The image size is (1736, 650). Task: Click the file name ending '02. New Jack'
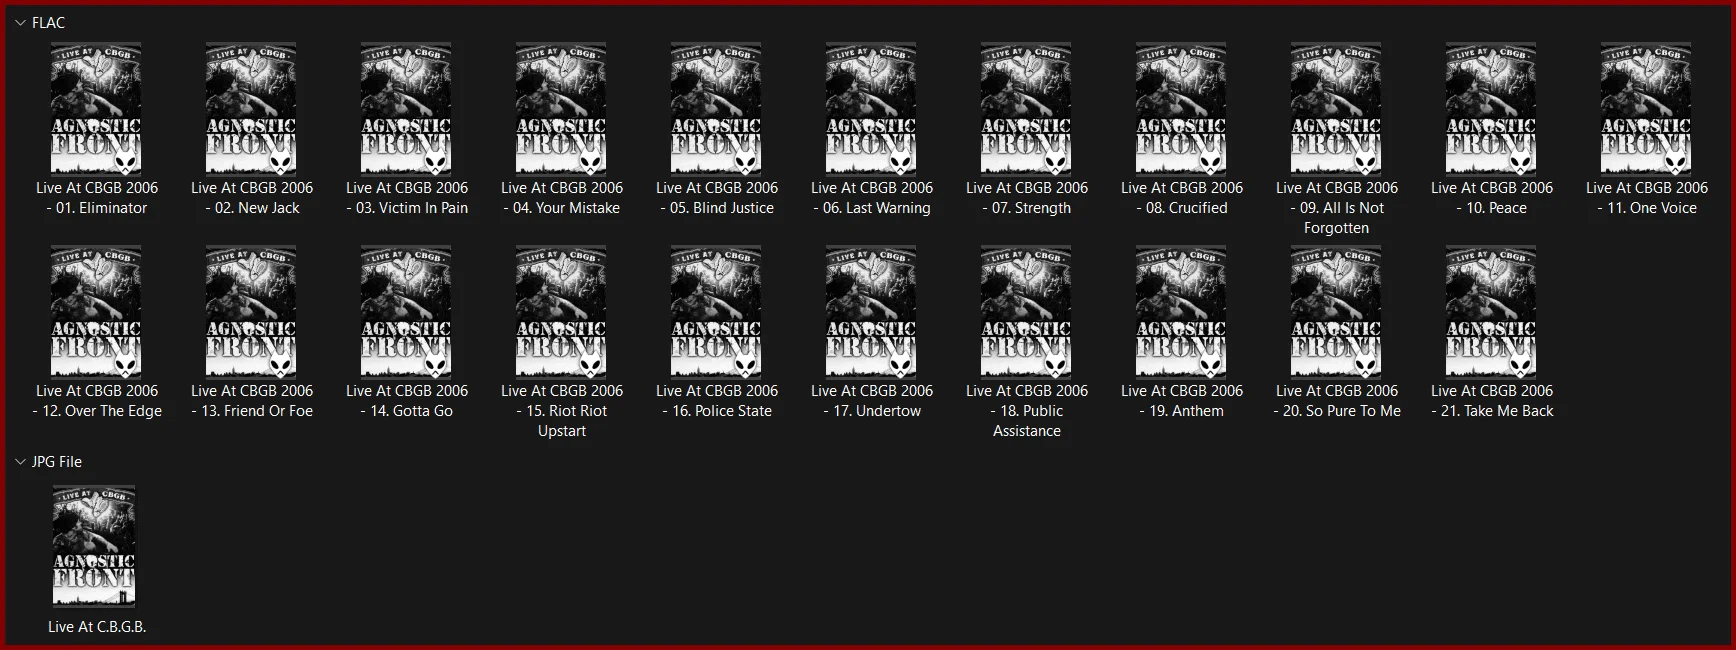tap(252, 198)
